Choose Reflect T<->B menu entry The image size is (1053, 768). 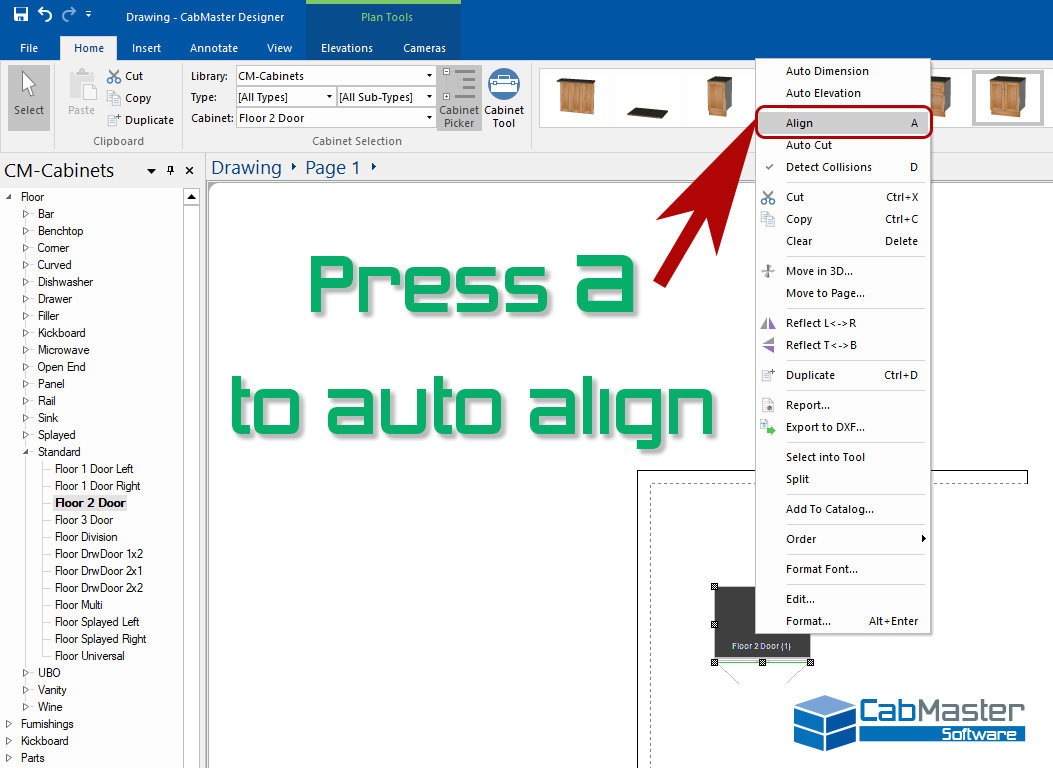pos(843,345)
